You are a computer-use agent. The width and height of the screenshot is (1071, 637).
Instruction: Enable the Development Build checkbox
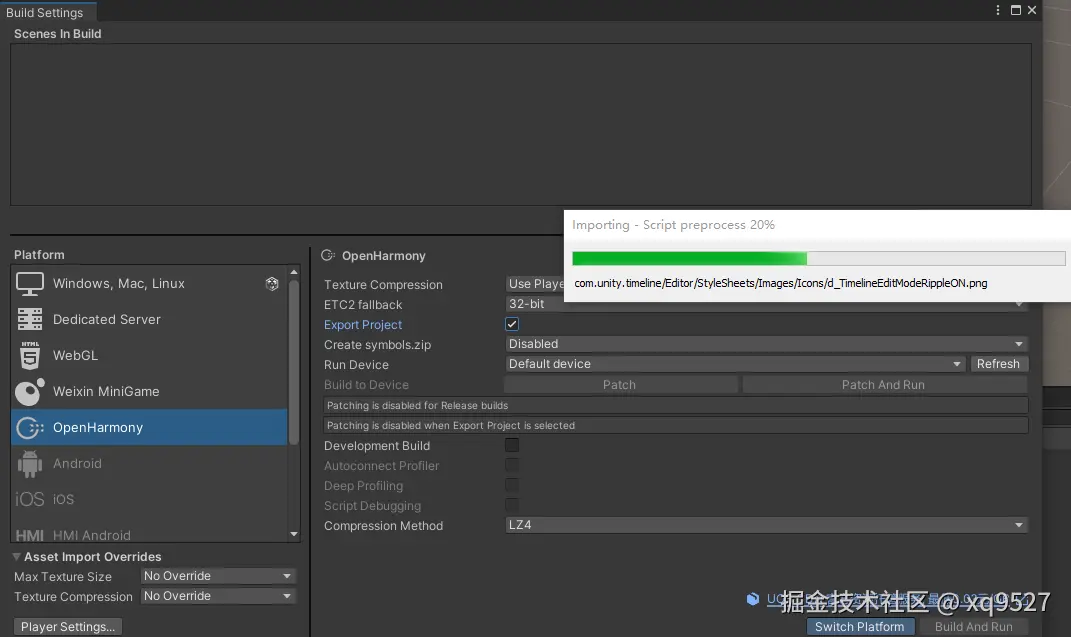pos(512,445)
